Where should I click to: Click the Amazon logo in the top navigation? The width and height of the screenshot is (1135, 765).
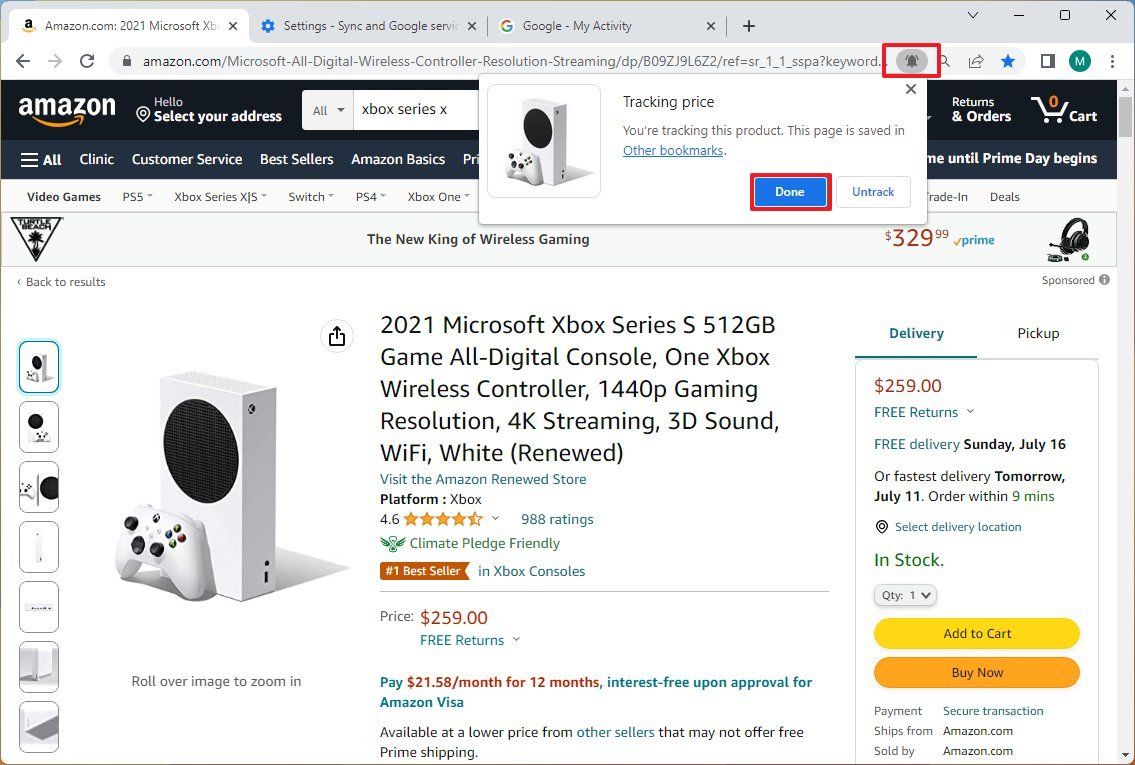[x=66, y=110]
